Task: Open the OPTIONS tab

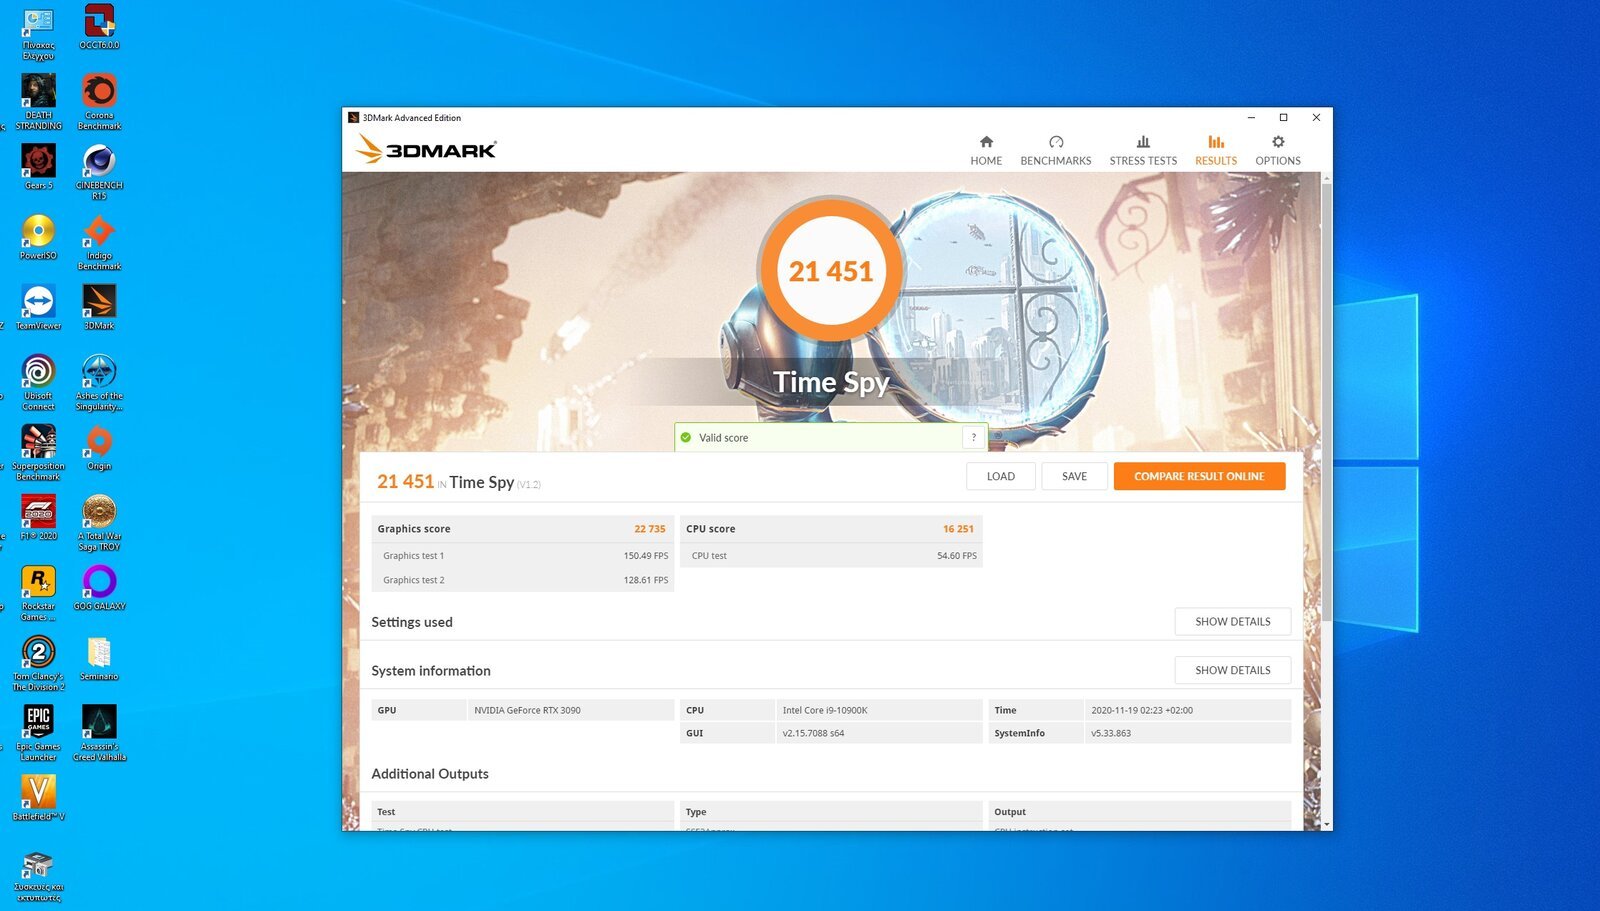Action: point(1278,150)
